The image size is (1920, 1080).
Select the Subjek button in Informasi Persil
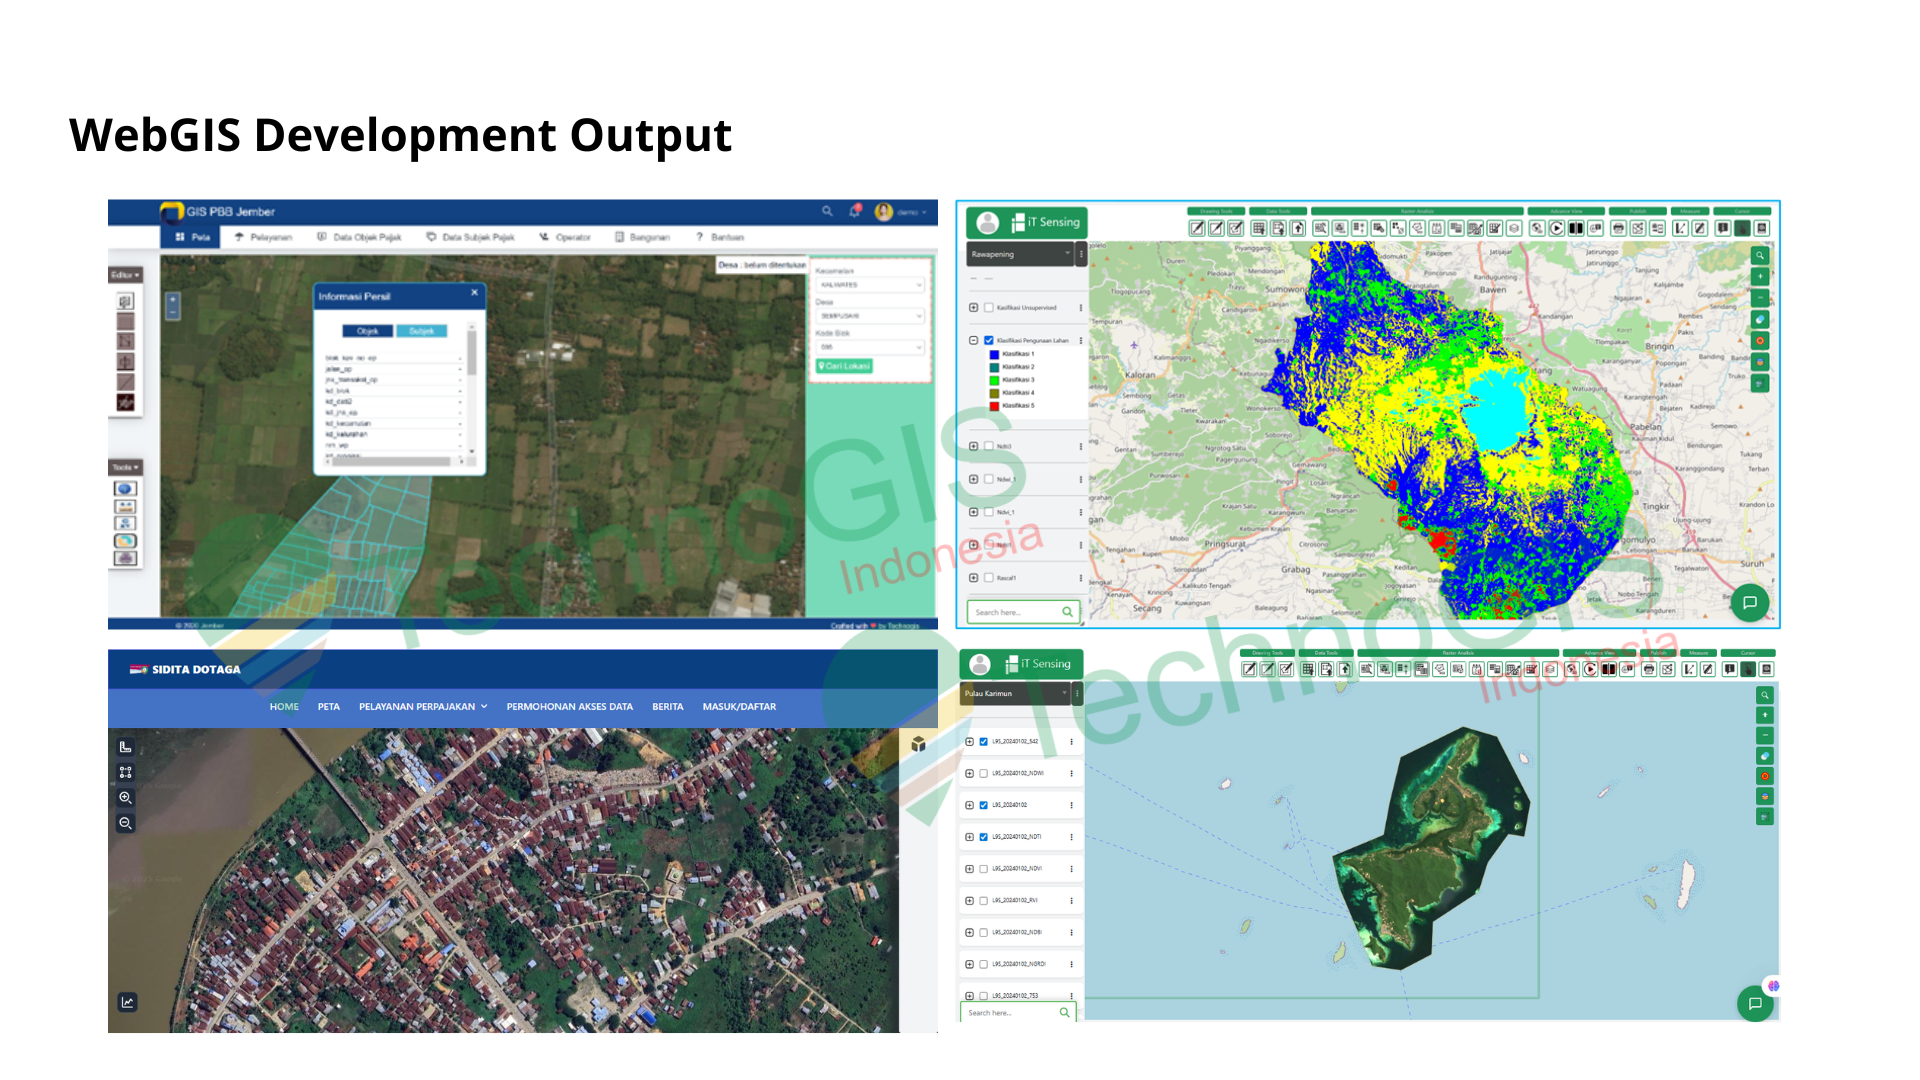[x=421, y=331]
